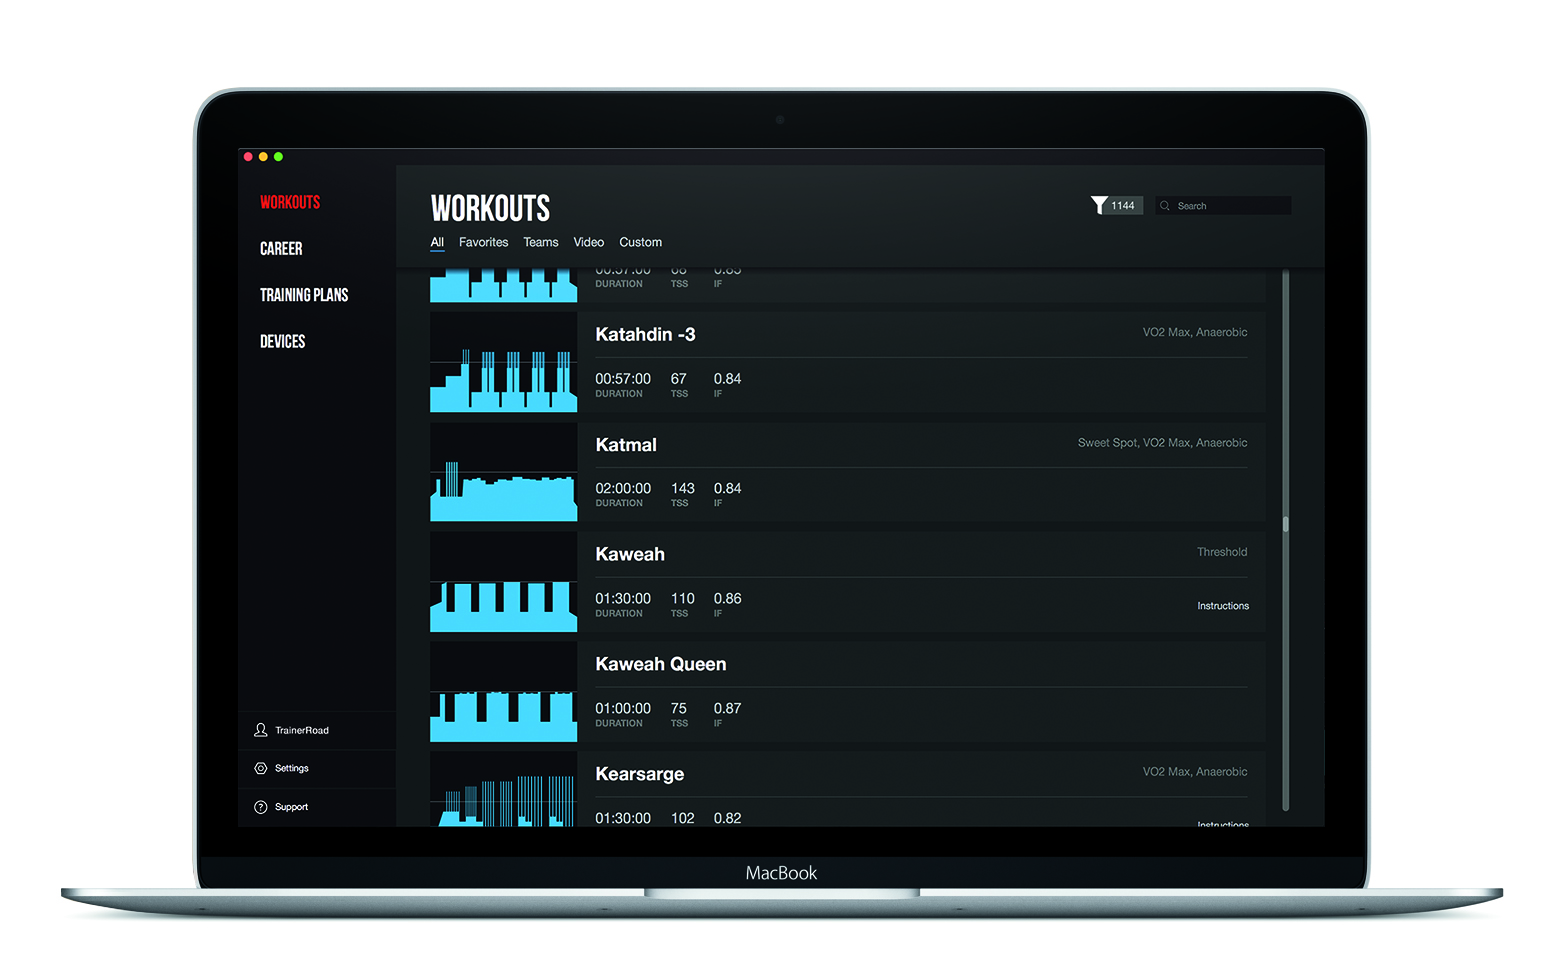Click the Support question mark icon
The width and height of the screenshot is (1559, 974).
[x=261, y=807]
